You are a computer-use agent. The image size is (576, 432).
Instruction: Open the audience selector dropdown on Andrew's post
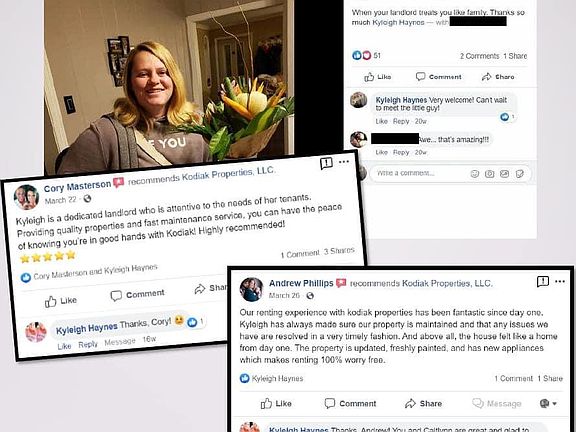[x=548, y=404]
